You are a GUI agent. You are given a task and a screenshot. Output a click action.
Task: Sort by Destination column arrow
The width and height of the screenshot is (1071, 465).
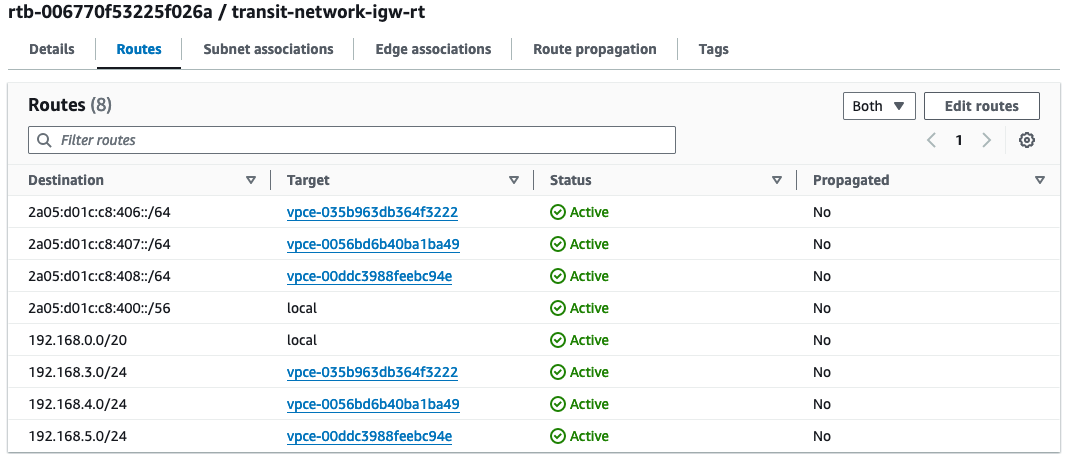click(x=251, y=180)
